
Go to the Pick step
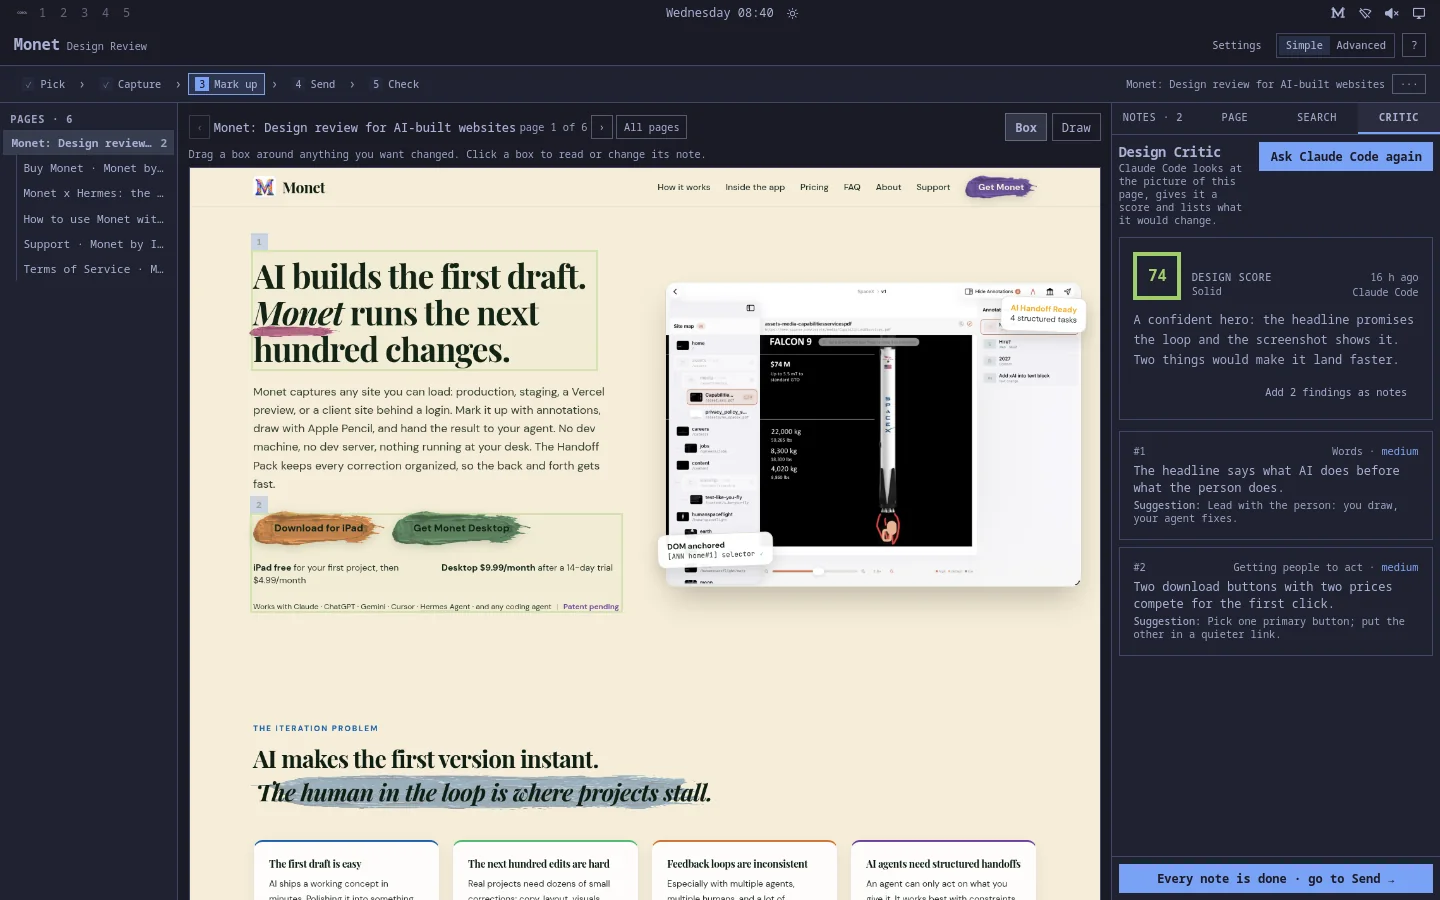[44, 84]
